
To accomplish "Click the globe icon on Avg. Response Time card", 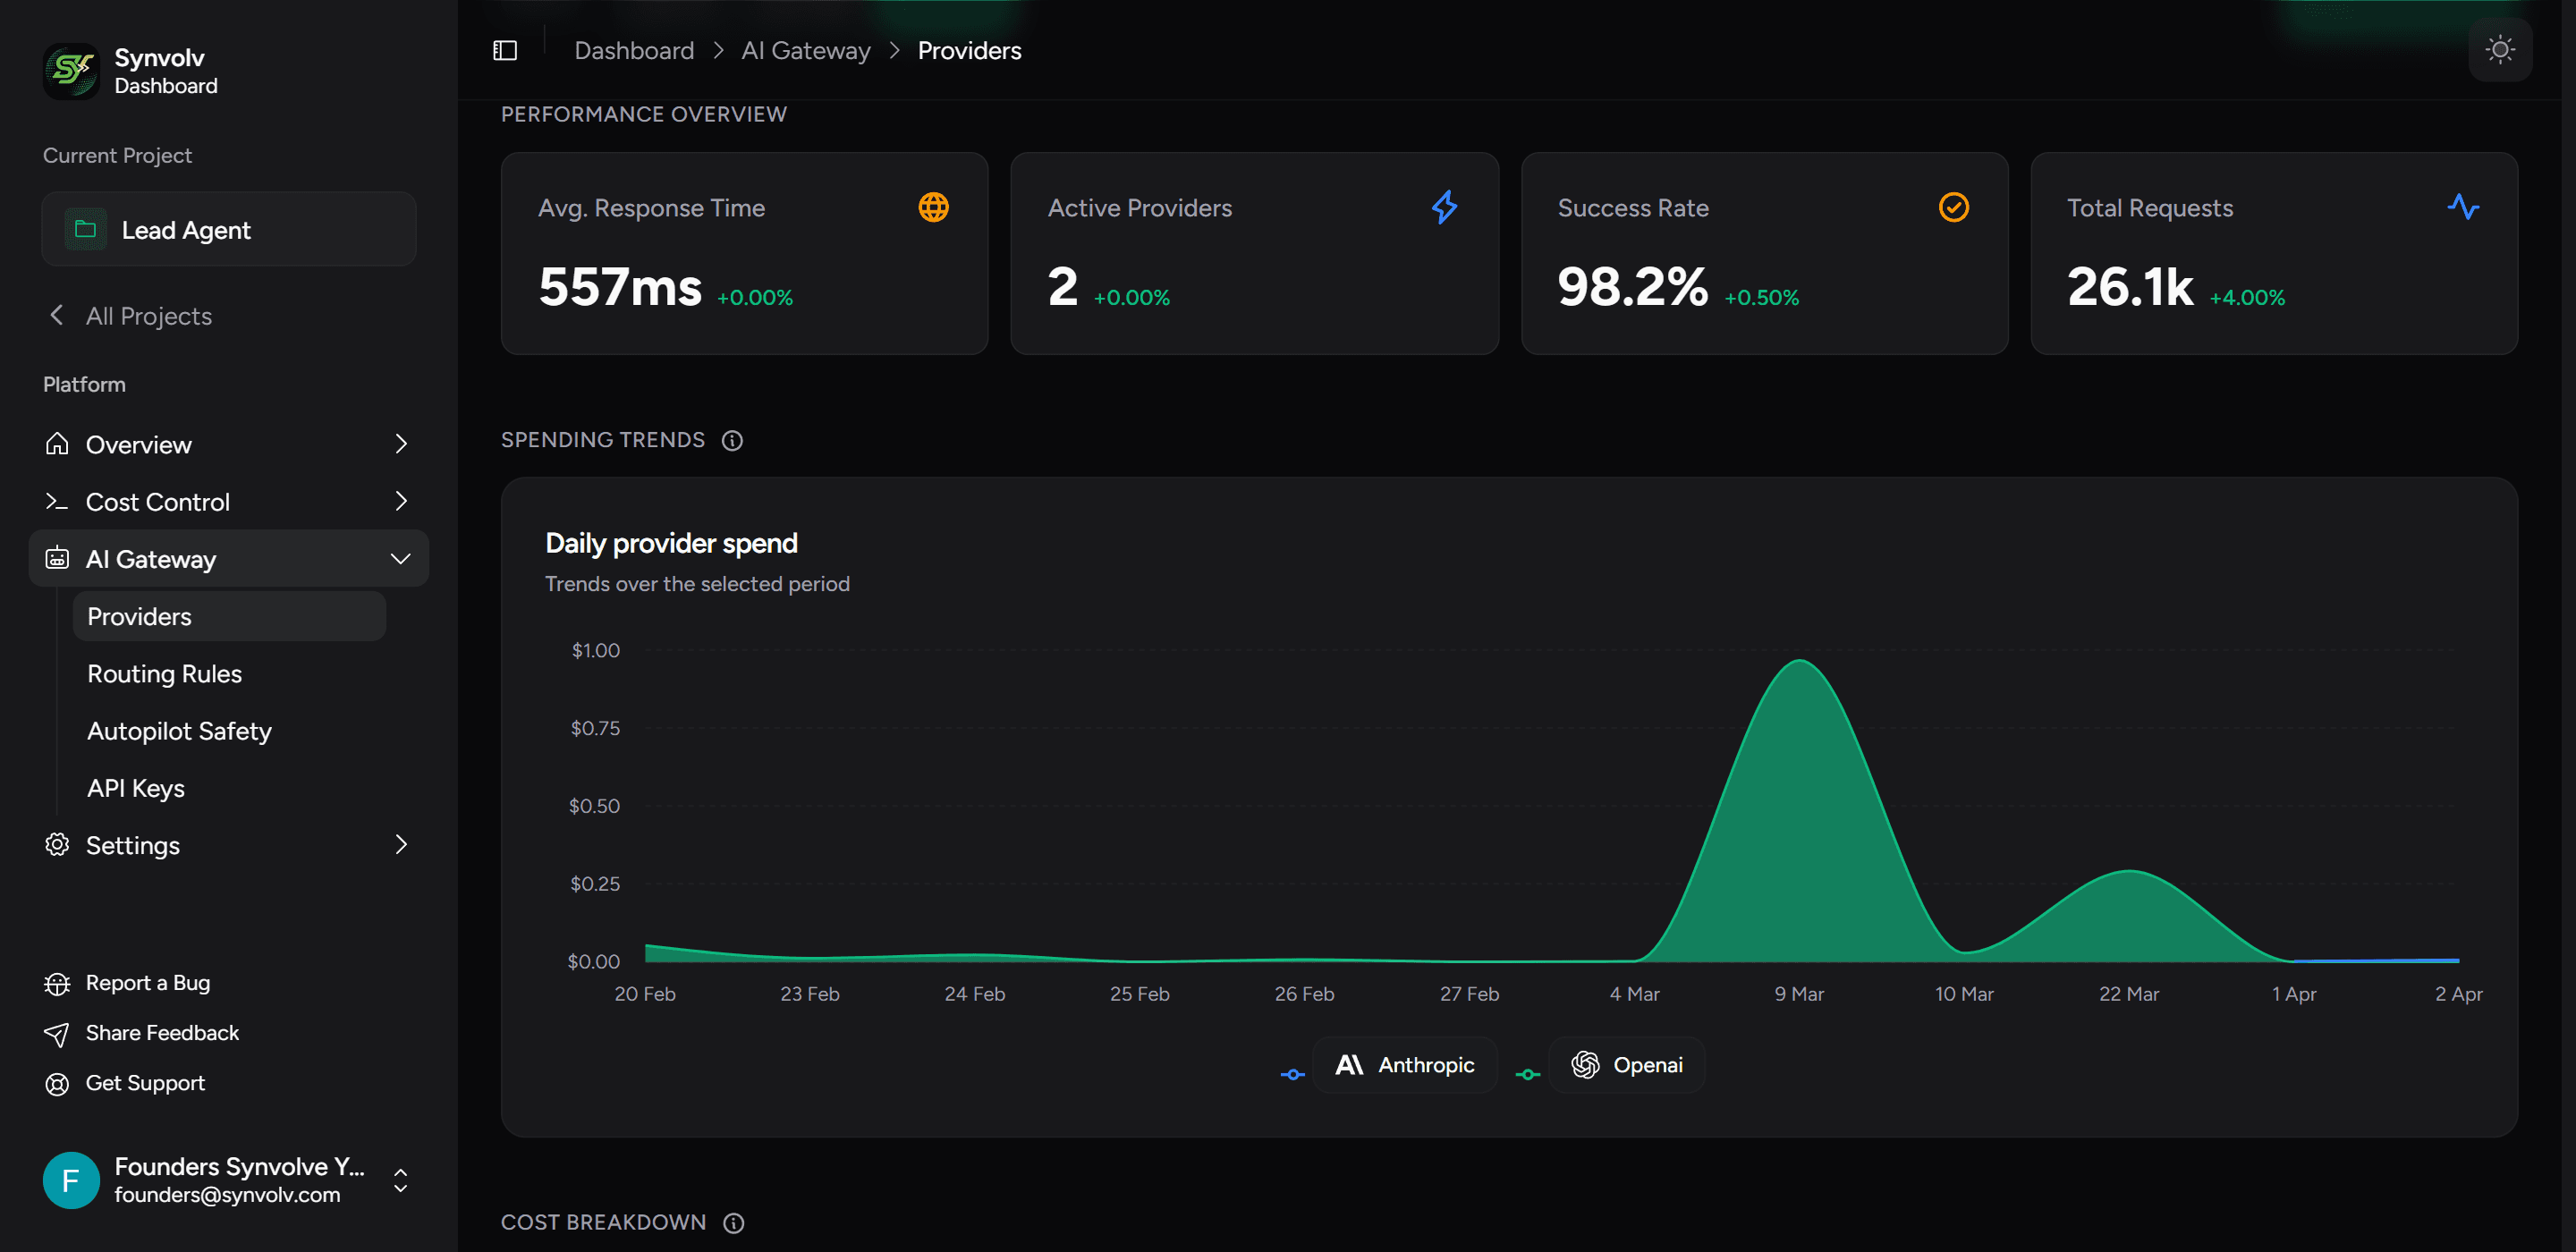I will 932,207.
